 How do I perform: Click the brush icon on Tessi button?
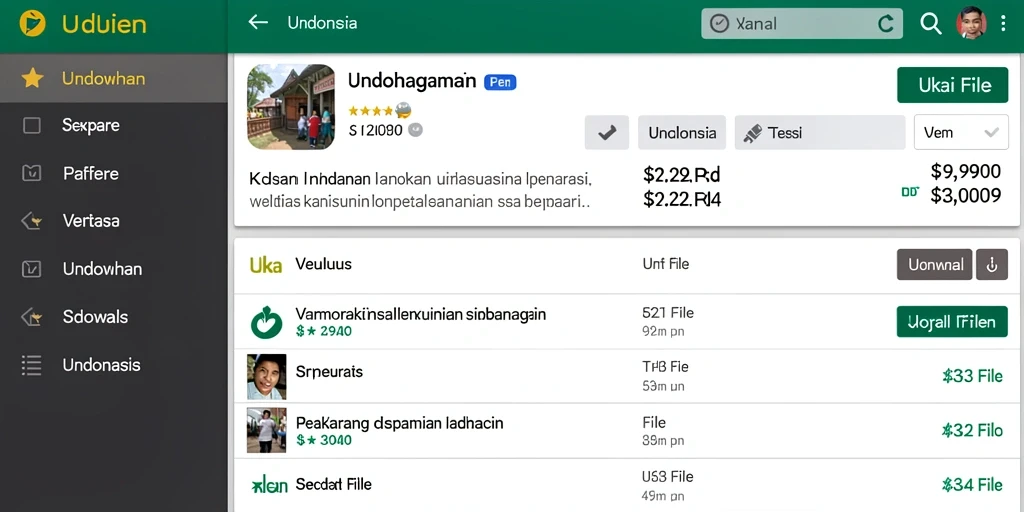pos(753,133)
